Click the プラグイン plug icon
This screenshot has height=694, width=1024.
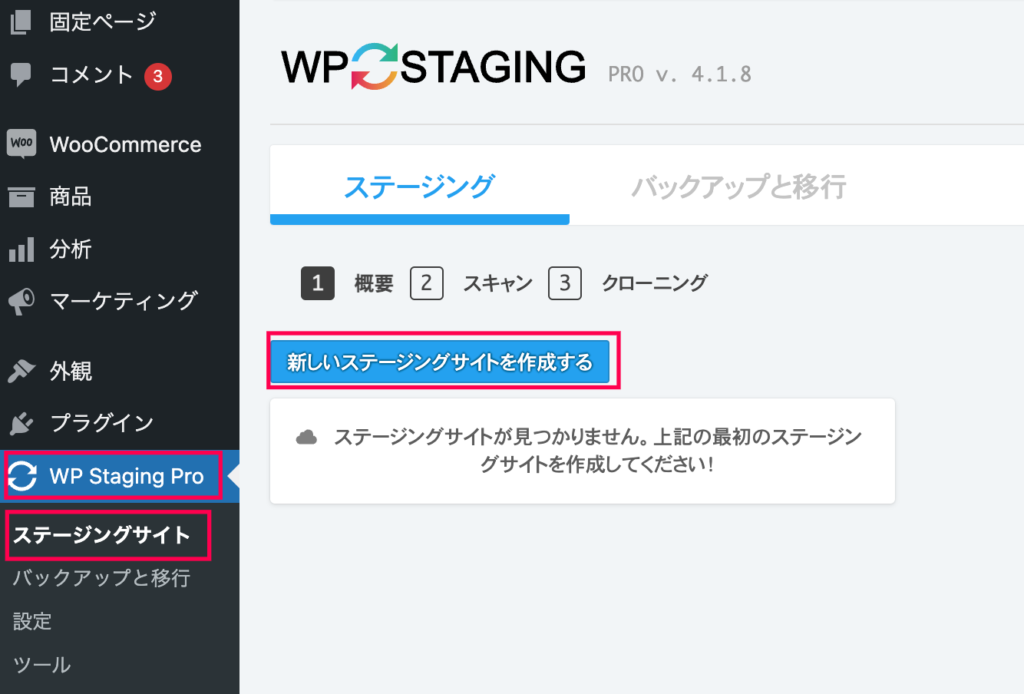point(22,423)
